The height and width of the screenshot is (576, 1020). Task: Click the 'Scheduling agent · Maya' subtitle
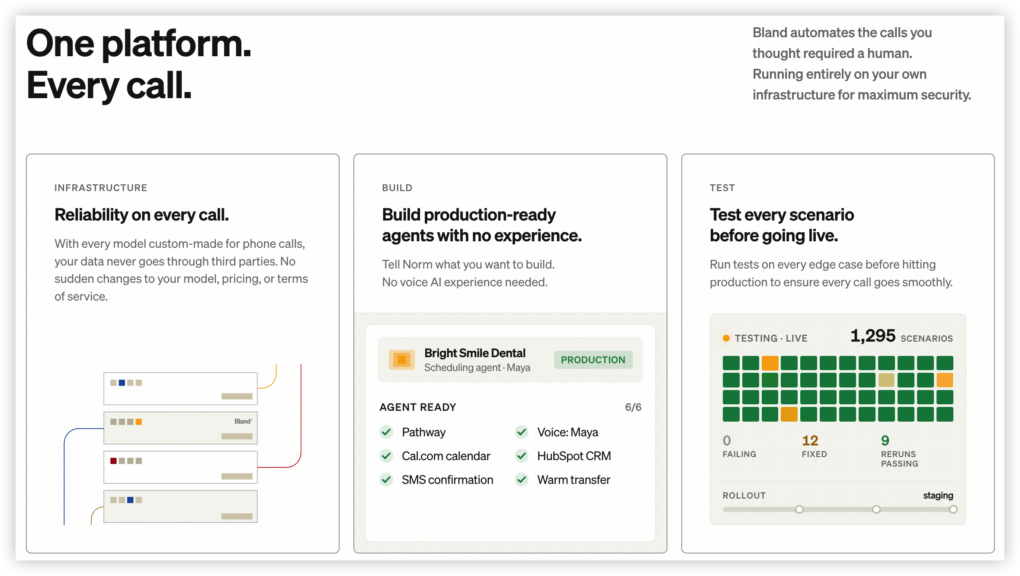[x=477, y=368]
